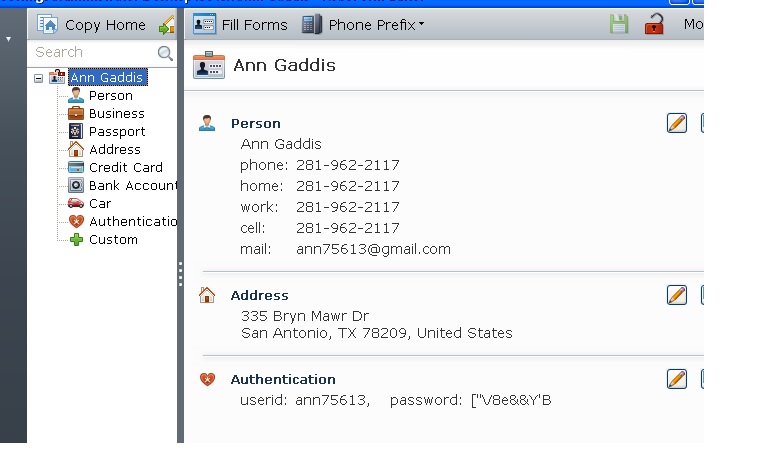This screenshot has height=460, width=768.
Task: Click the Ann Gaddis identity card icon
Action: [x=208, y=65]
